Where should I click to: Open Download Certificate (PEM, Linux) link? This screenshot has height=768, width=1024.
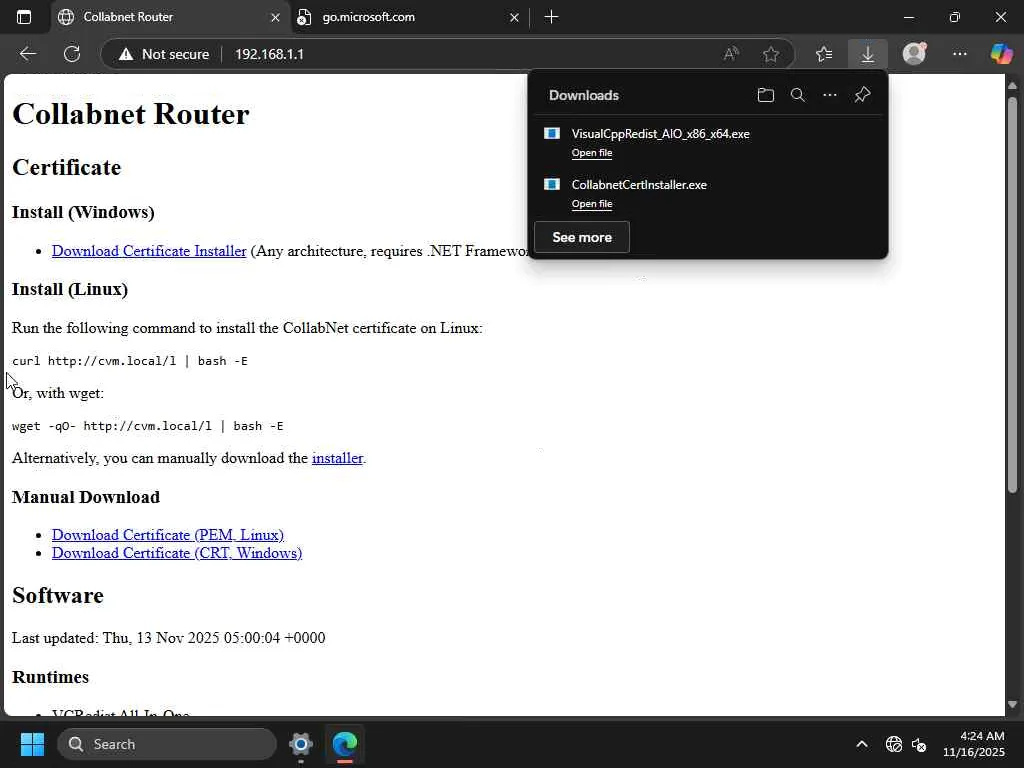point(168,535)
